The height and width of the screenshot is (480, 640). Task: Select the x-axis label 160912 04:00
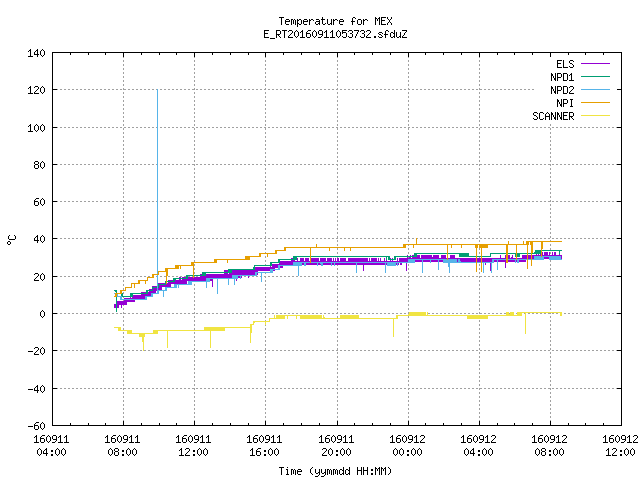pos(478,446)
